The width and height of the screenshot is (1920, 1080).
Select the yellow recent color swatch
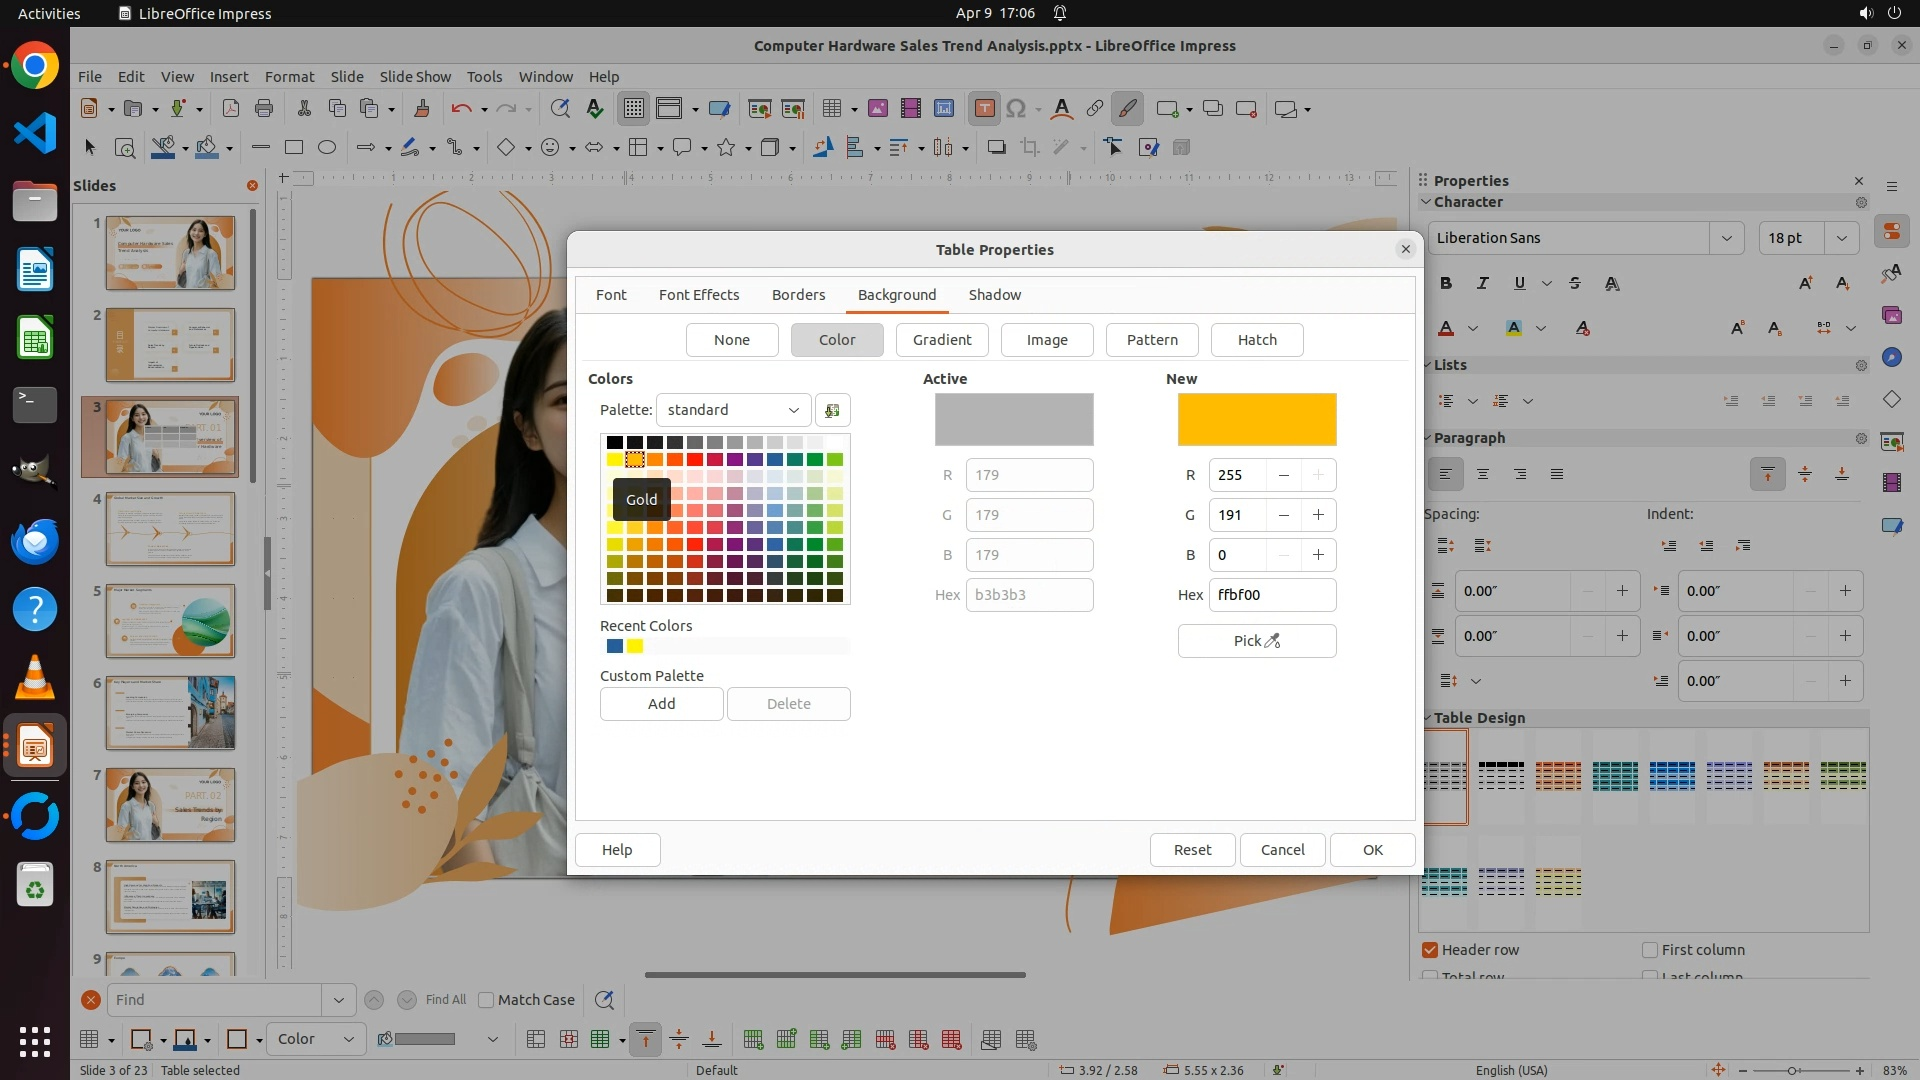click(x=635, y=646)
